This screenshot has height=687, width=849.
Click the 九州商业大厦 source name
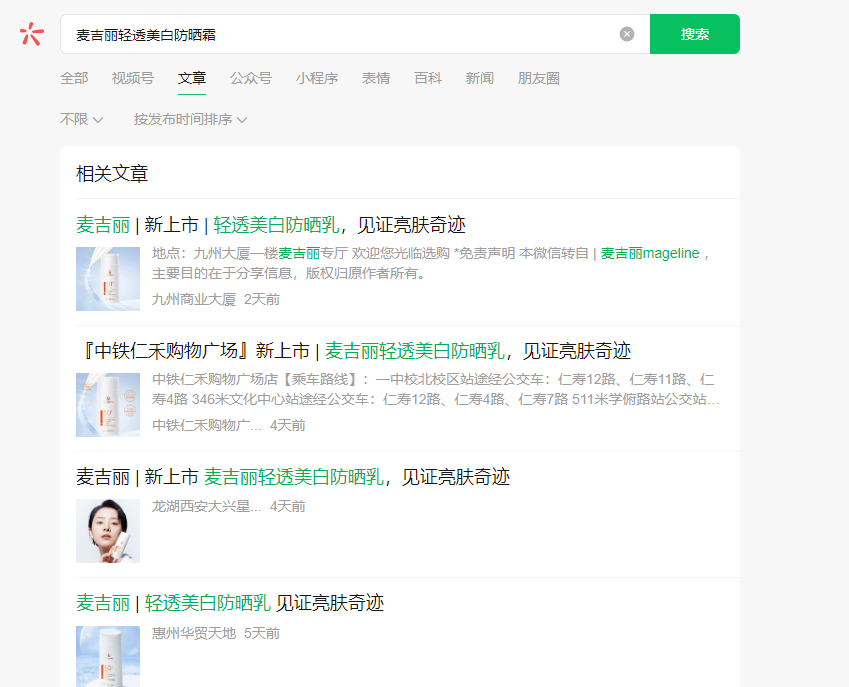point(194,299)
